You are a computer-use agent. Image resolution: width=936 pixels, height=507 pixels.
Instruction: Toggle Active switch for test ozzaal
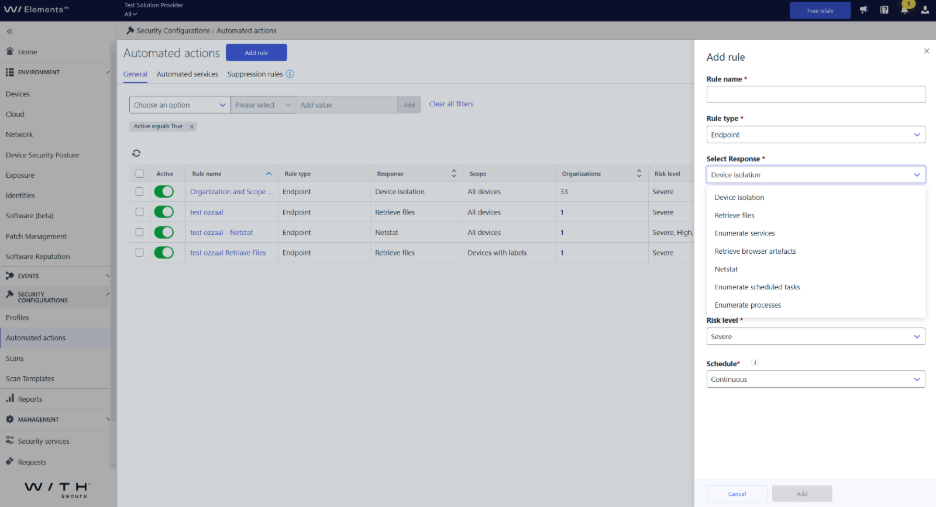(x=164, y=212)
